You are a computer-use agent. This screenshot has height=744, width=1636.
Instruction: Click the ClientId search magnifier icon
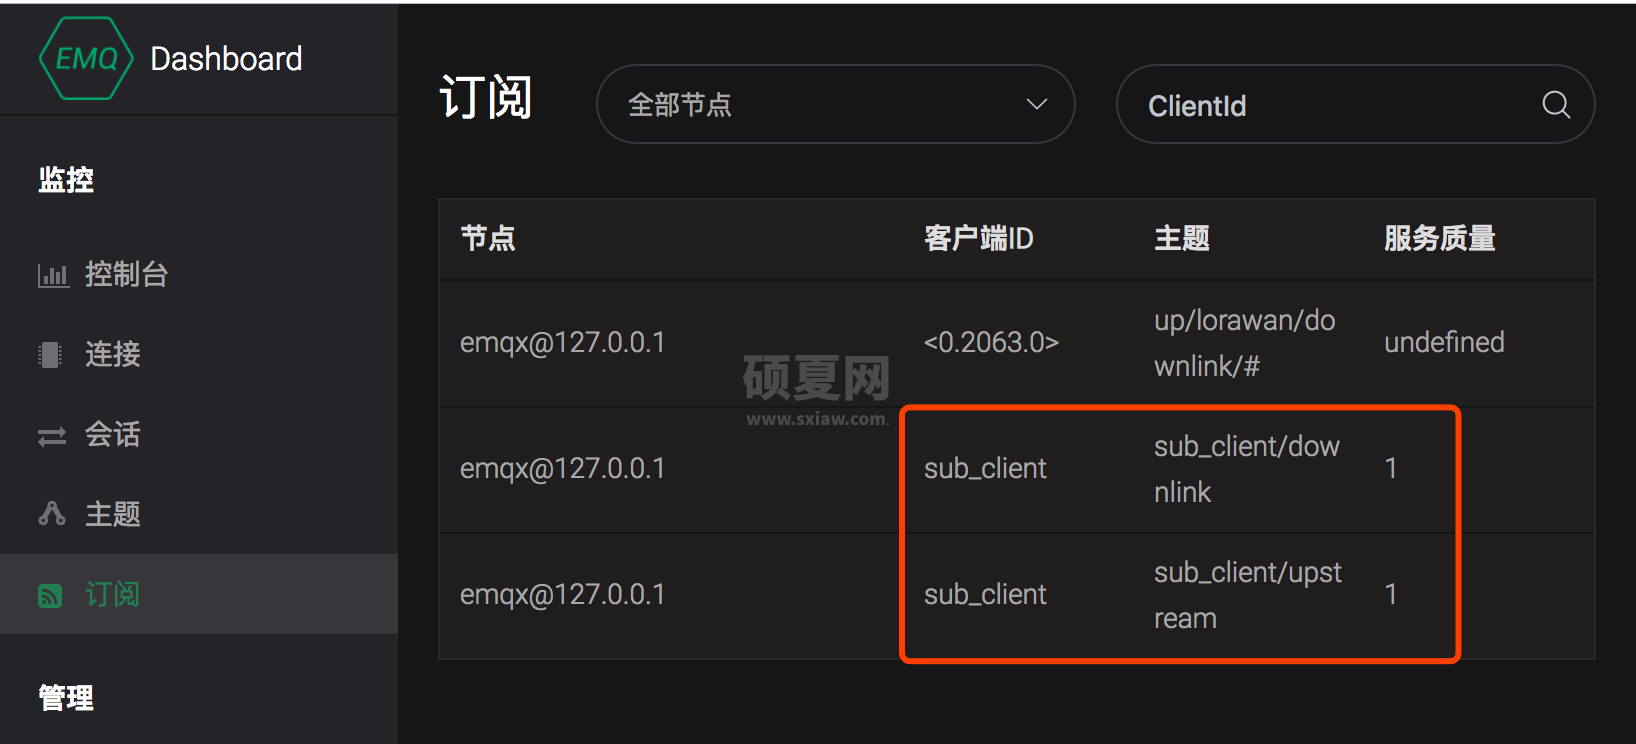pos(1556,104)
